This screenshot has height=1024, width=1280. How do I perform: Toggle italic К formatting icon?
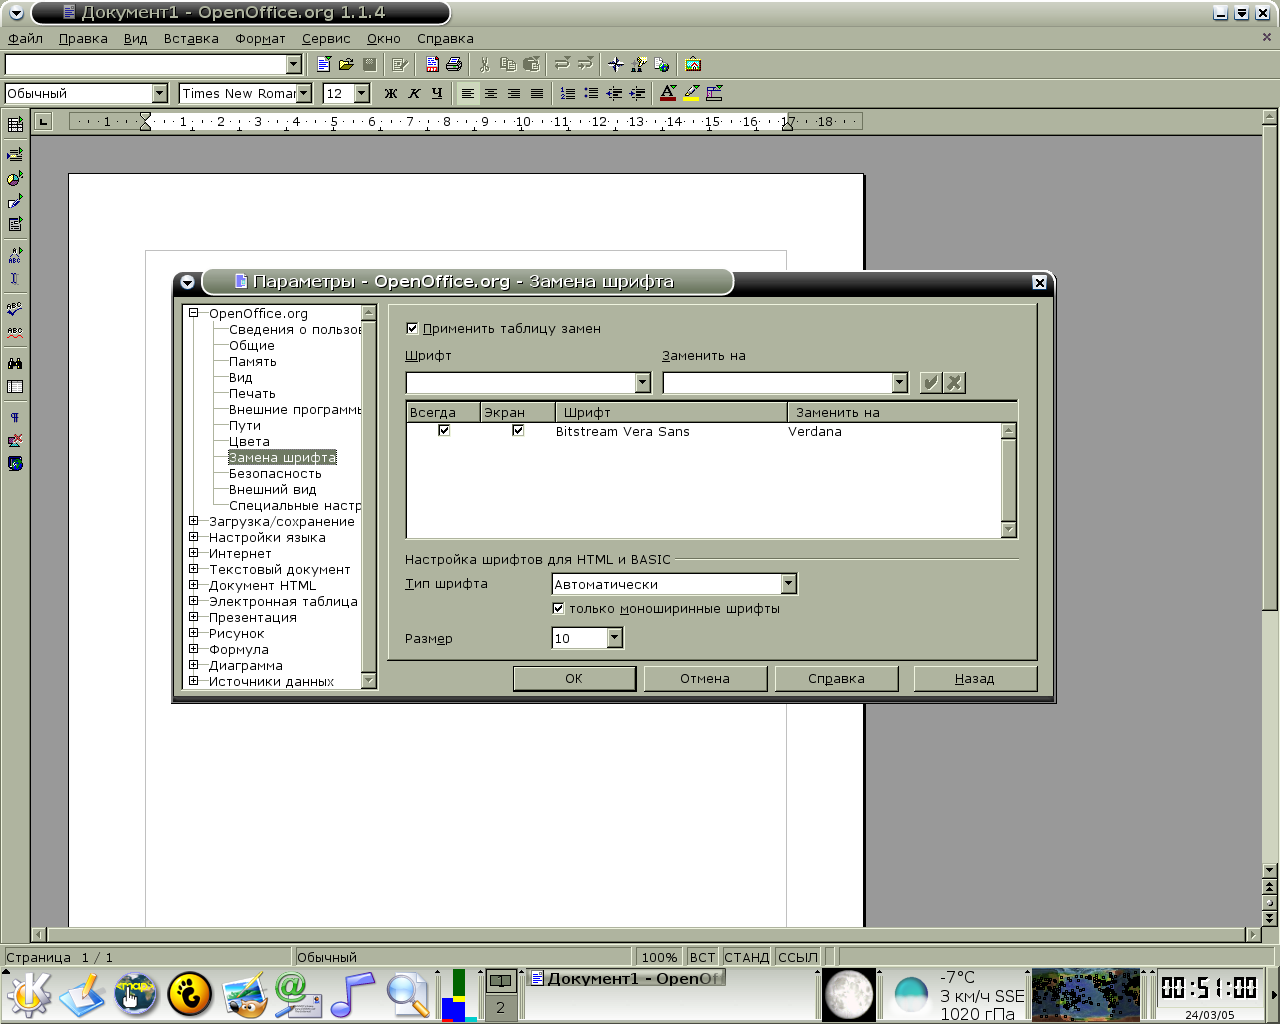(x=414, y=93)
